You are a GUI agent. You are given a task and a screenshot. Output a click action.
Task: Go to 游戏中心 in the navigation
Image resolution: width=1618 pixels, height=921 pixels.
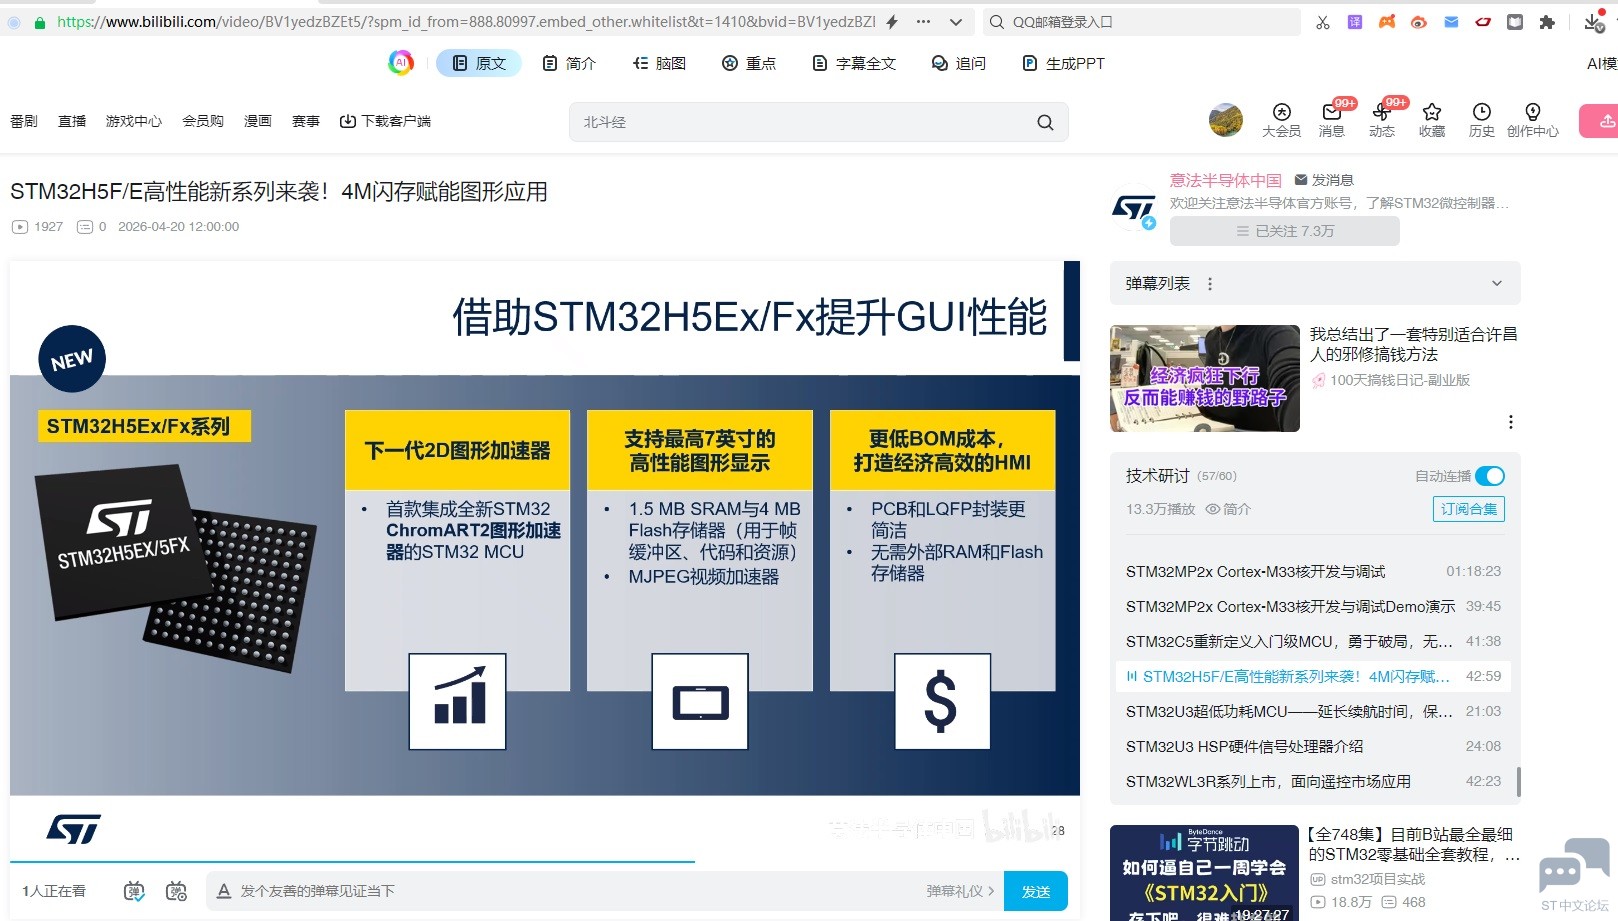(134, 121)
